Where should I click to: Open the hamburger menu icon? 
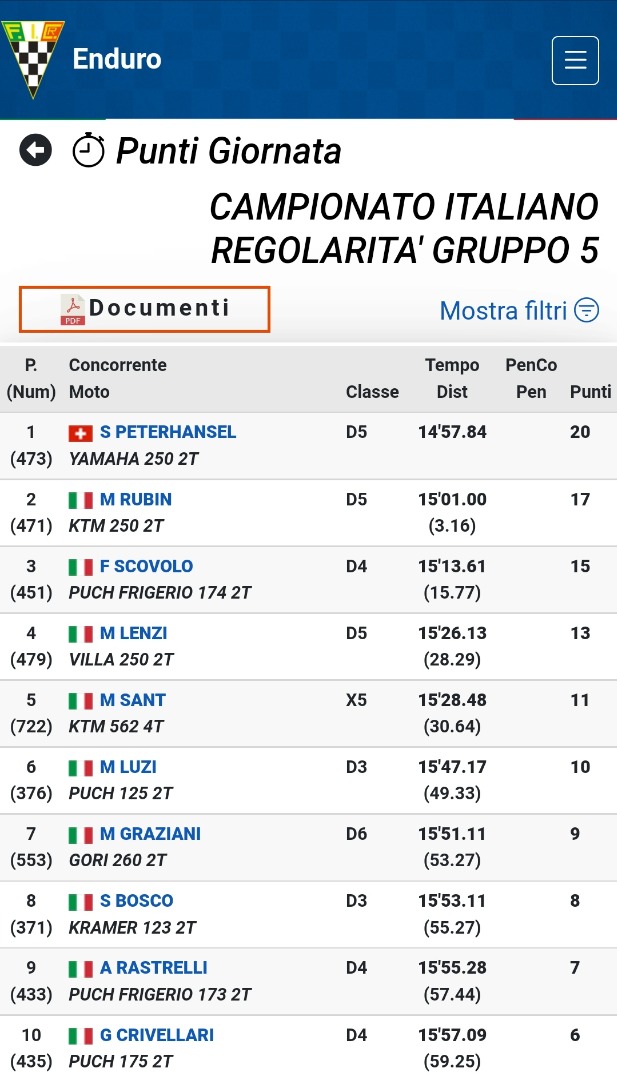coord(575,60)
